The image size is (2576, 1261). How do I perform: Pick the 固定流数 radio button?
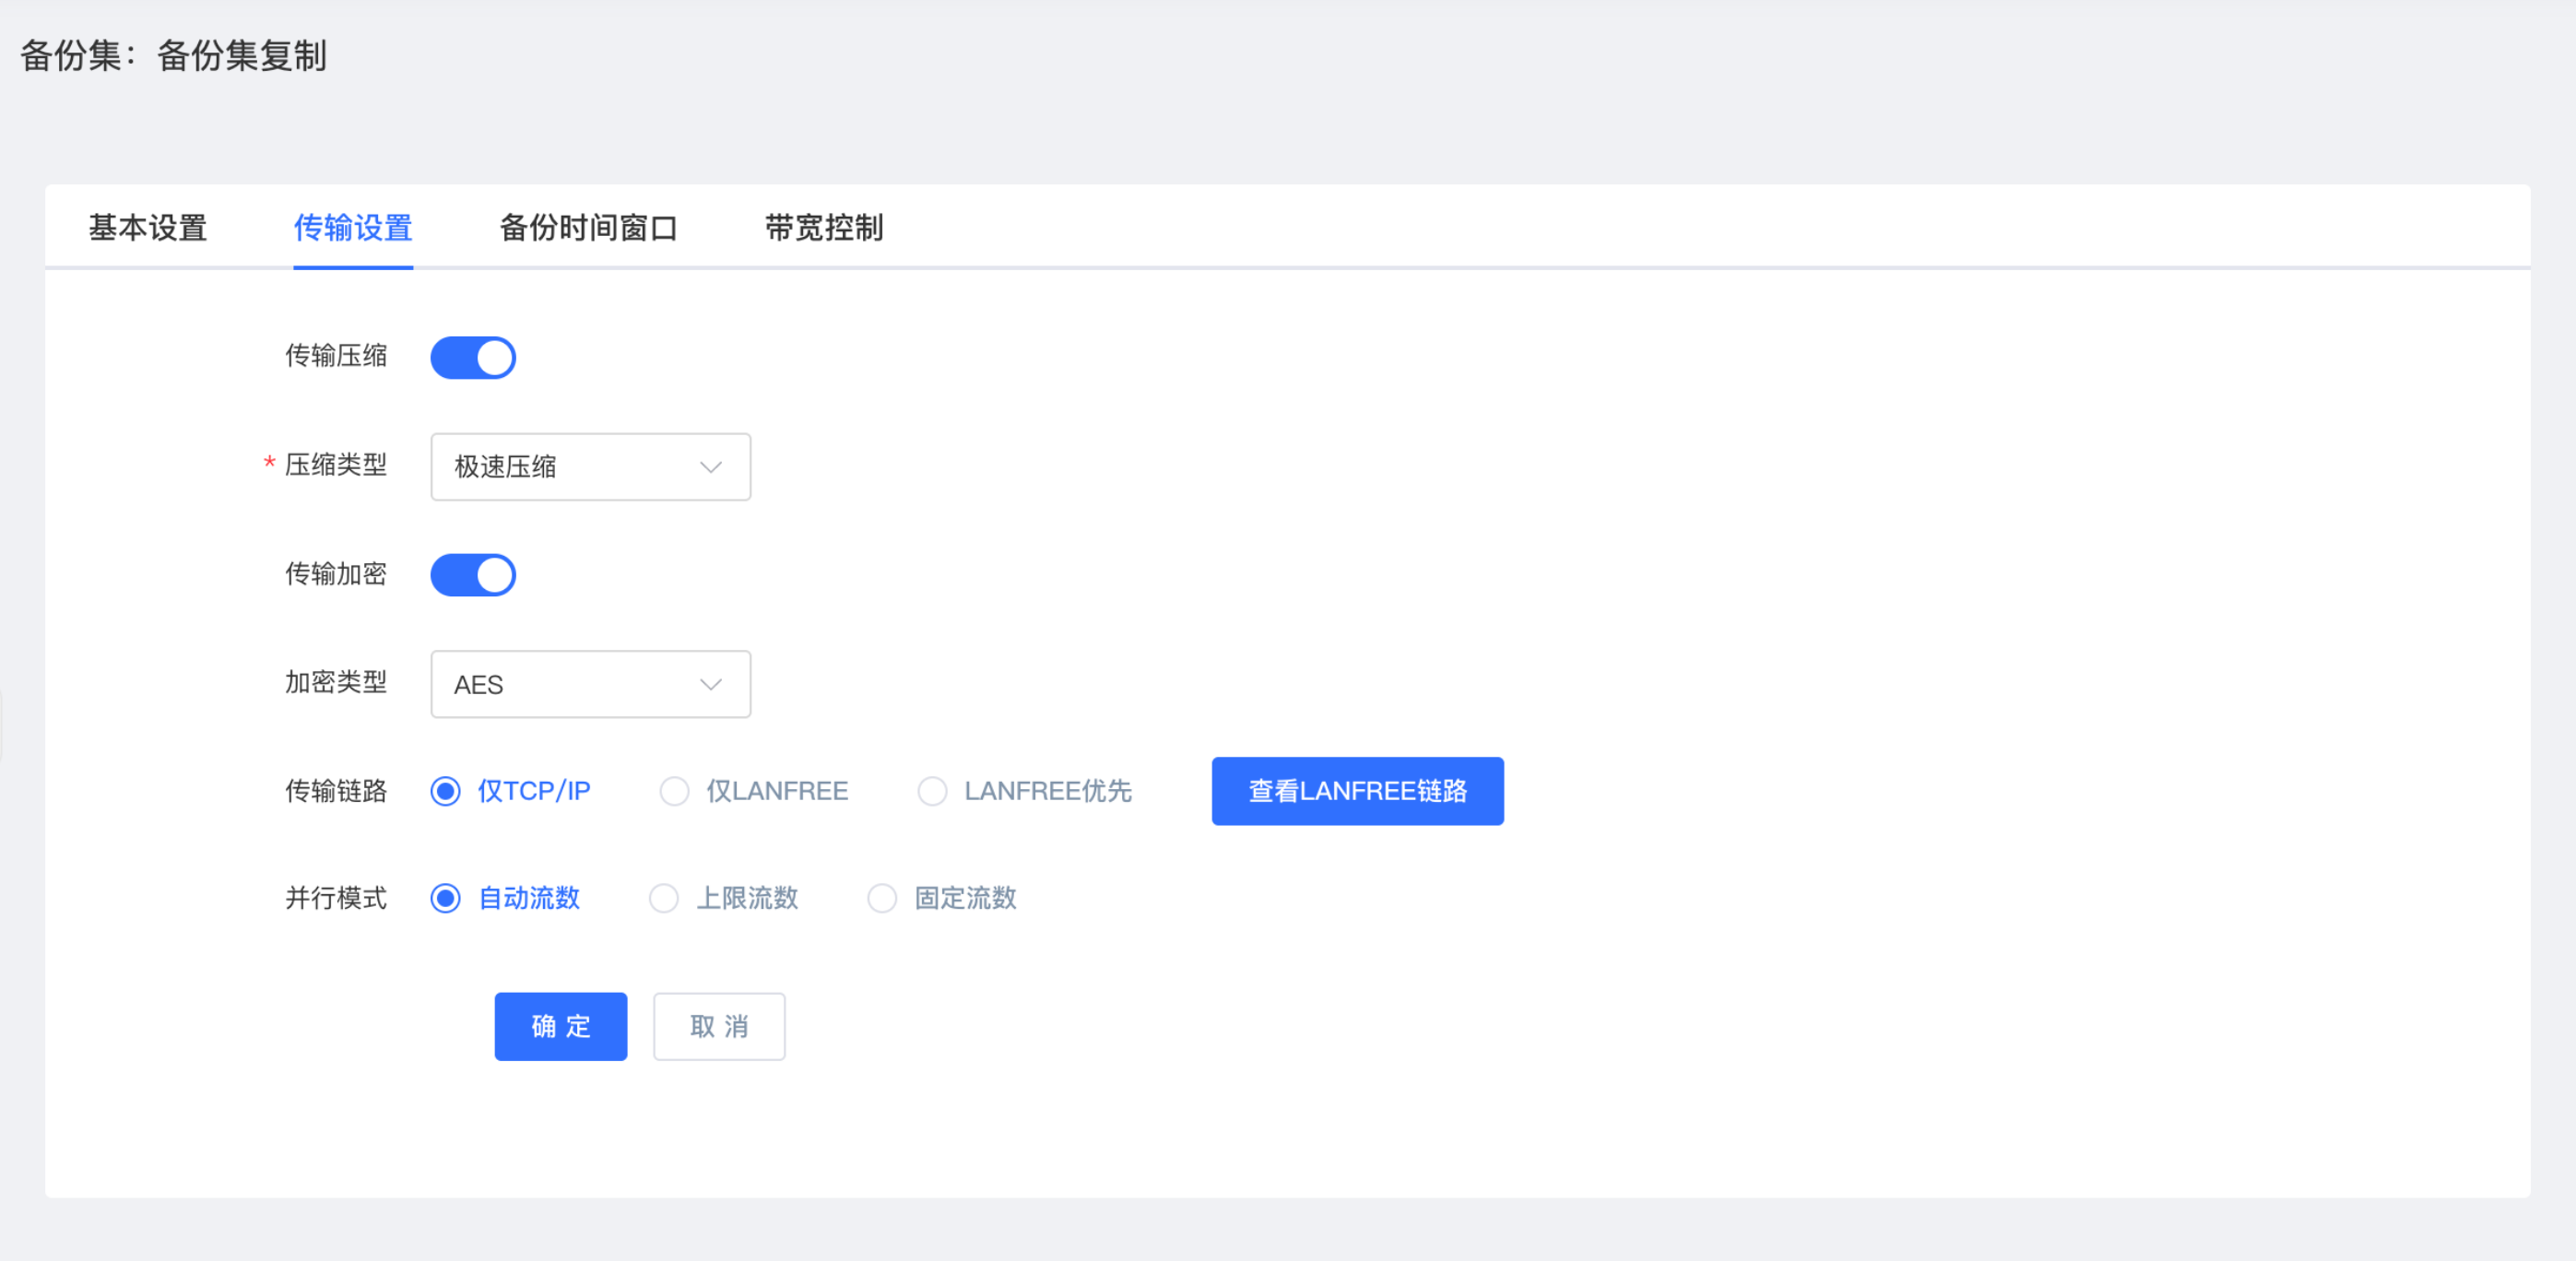point(882,898)
